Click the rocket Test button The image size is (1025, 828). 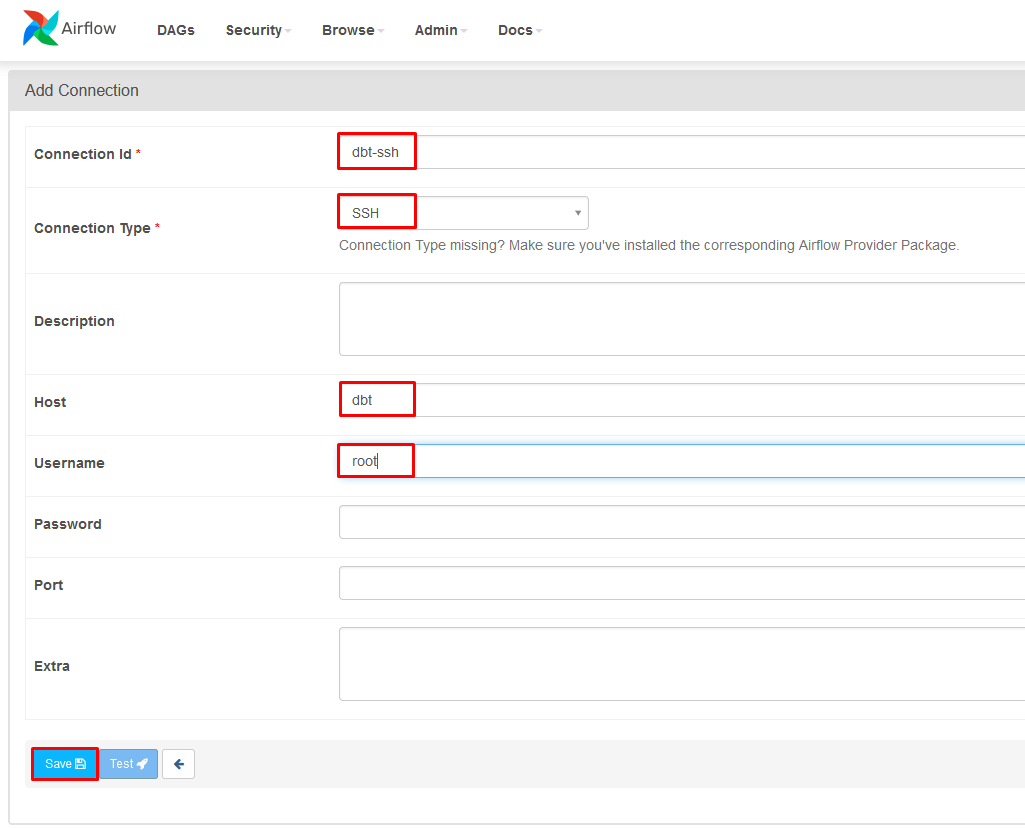click(x=128, y=764)
